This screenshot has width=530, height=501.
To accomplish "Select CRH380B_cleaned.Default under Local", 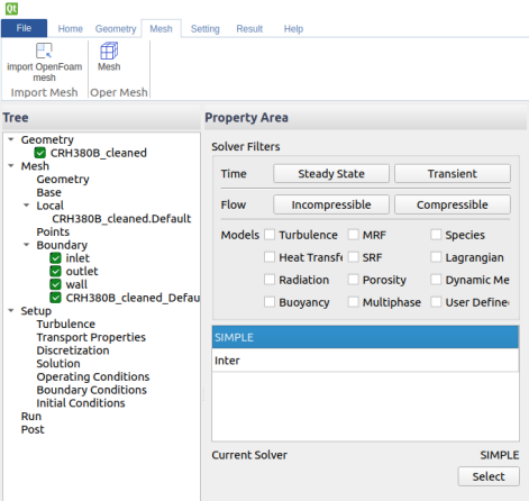I will (x=121, y=219).
